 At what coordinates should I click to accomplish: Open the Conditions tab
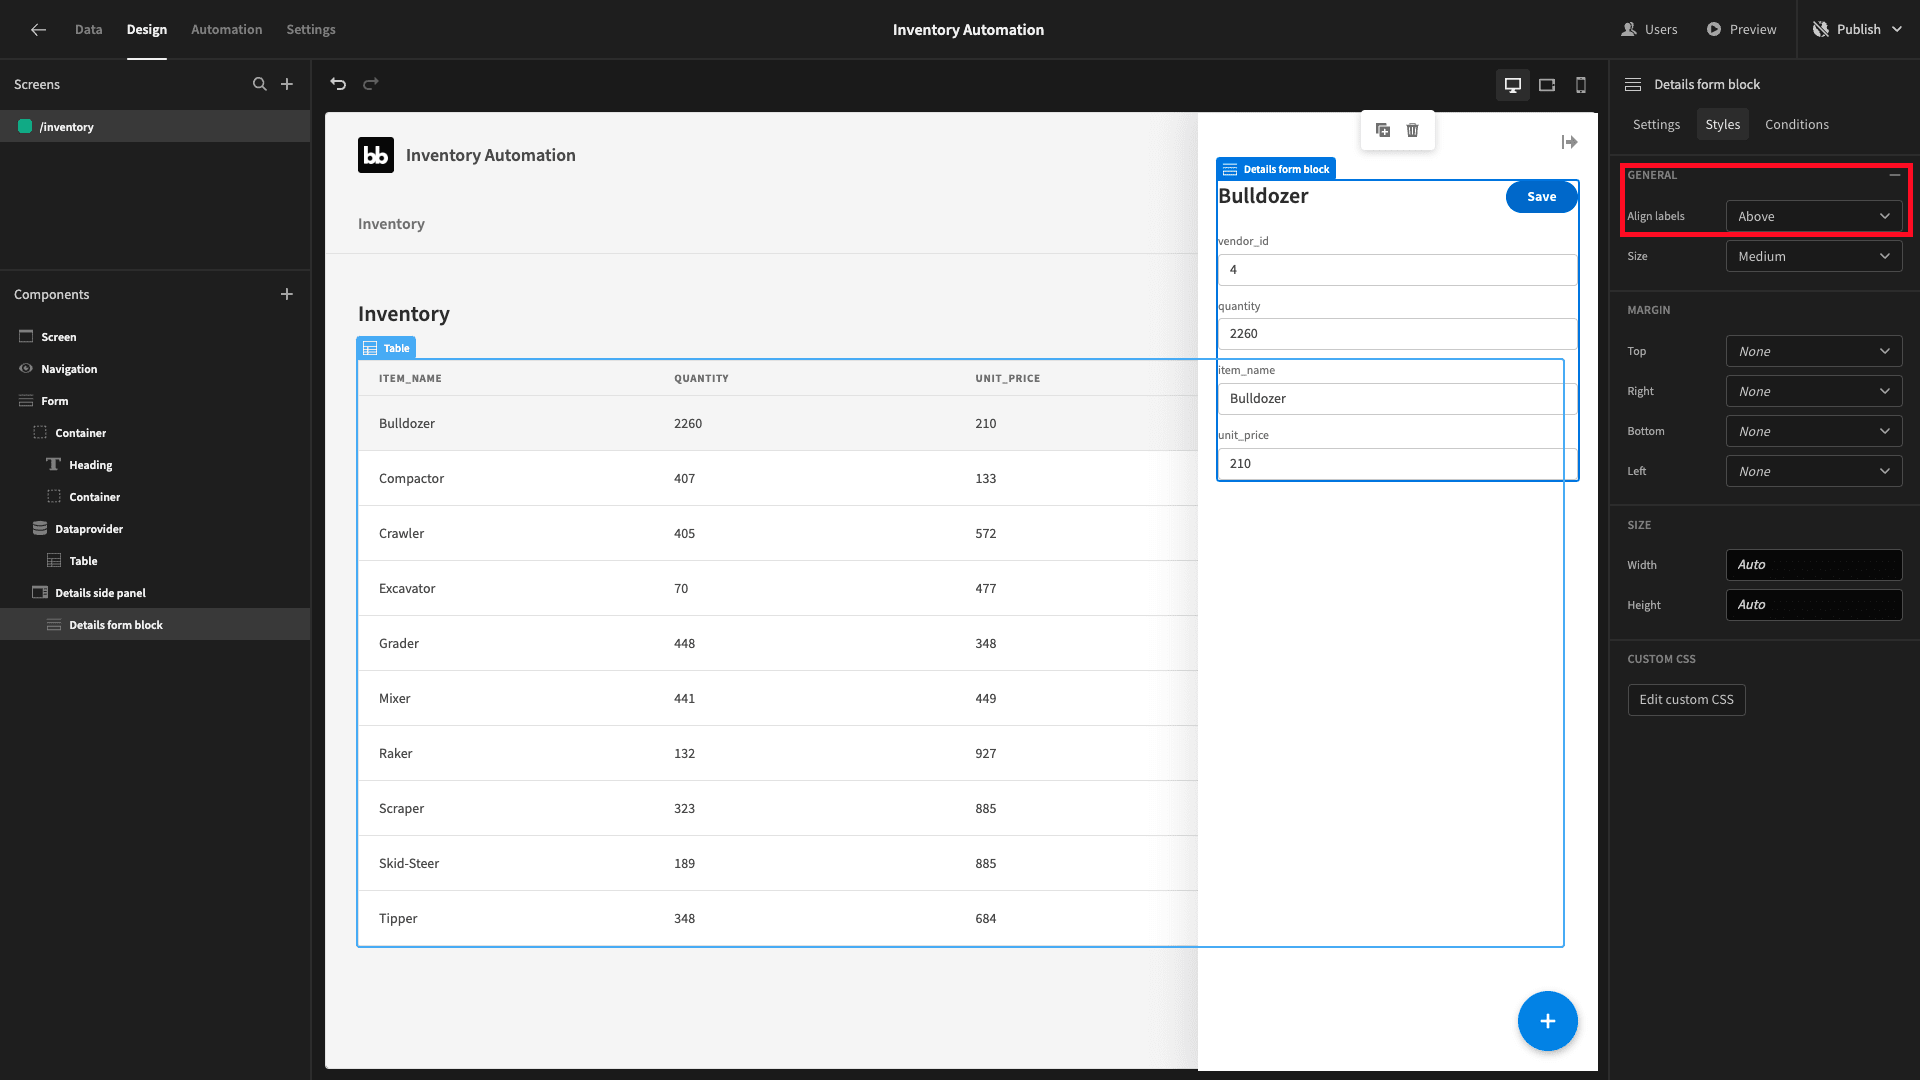pos(1797,124)
